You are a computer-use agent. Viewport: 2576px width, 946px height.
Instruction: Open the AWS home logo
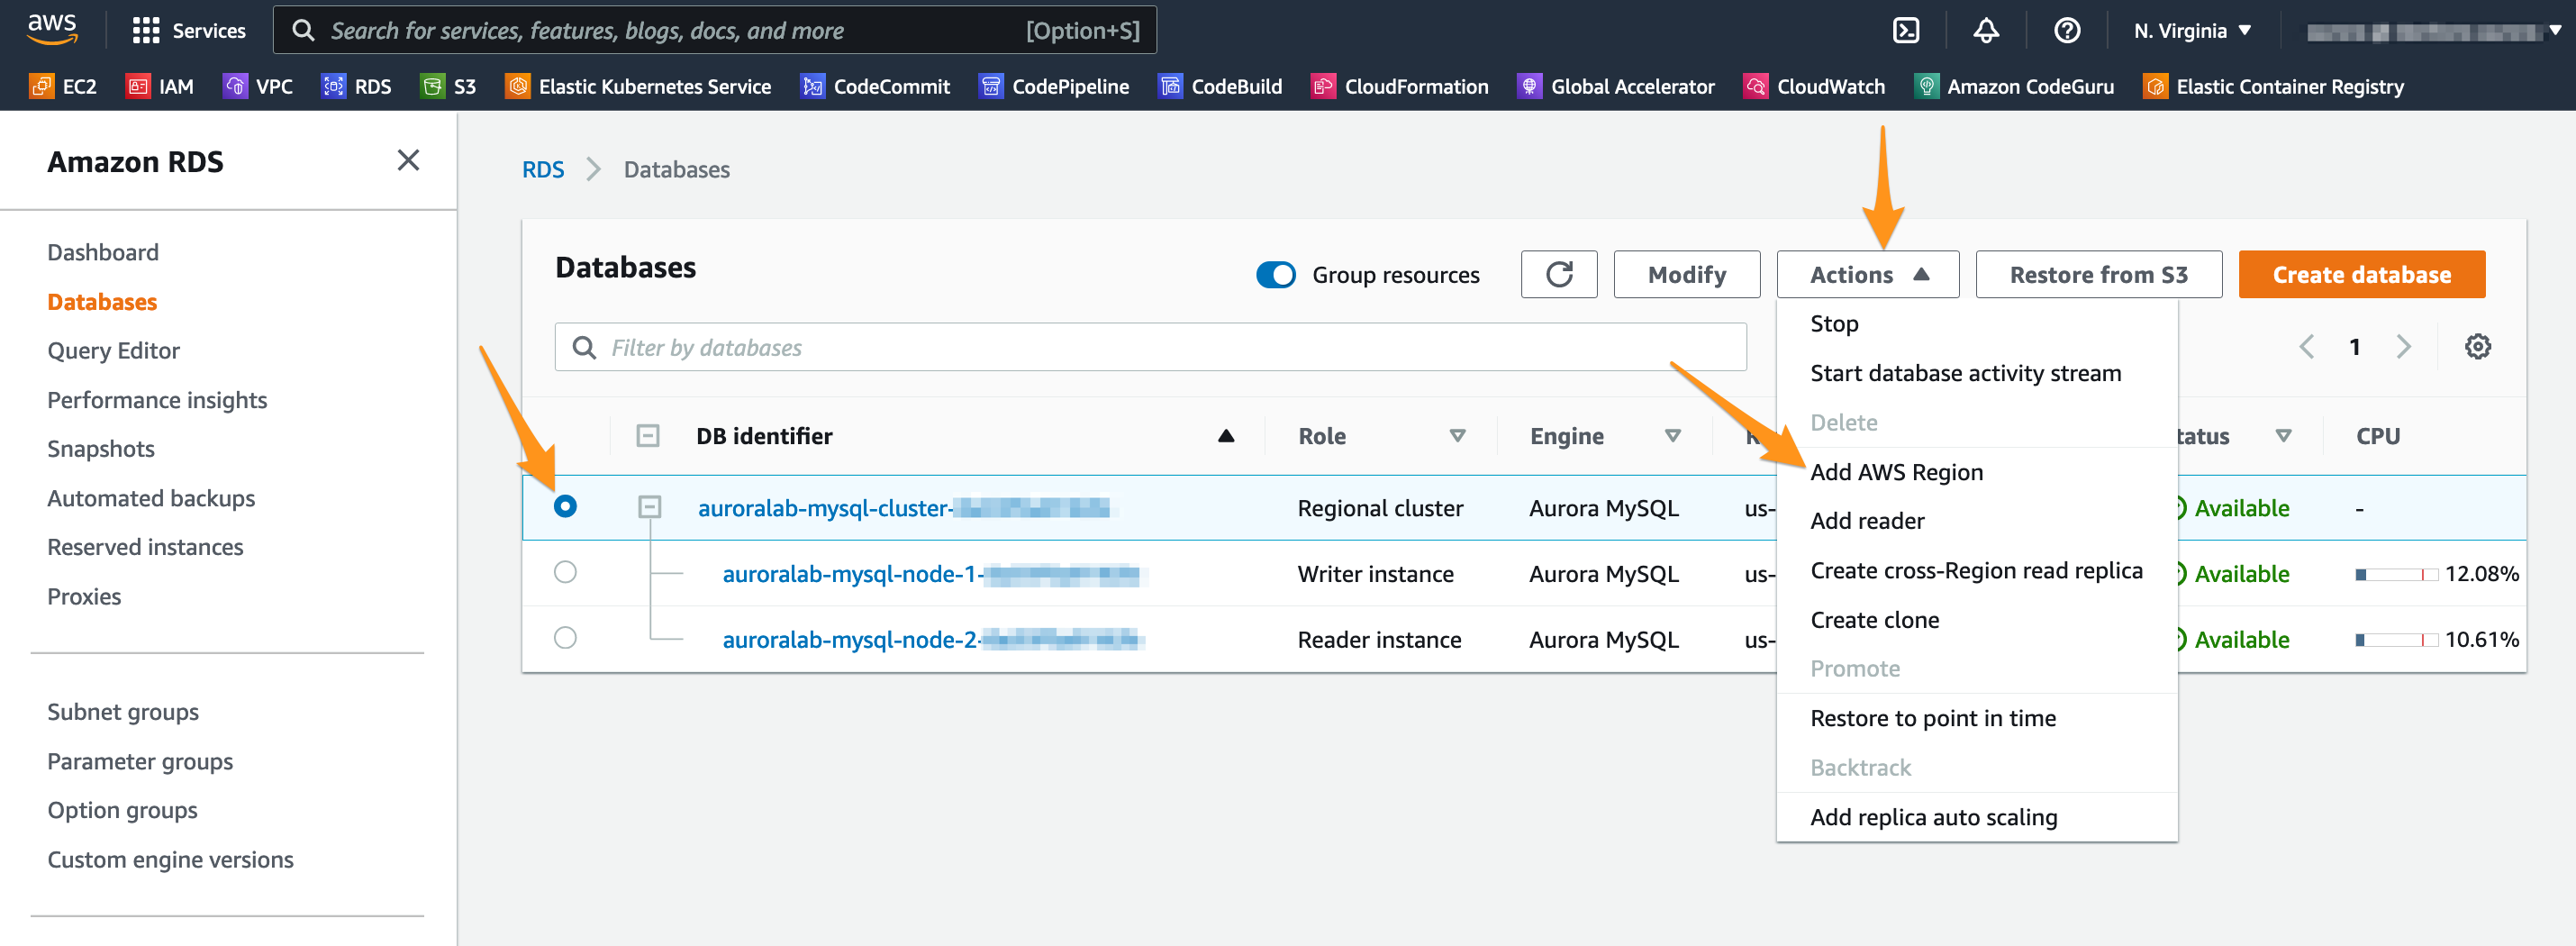[x=52, y=29]
